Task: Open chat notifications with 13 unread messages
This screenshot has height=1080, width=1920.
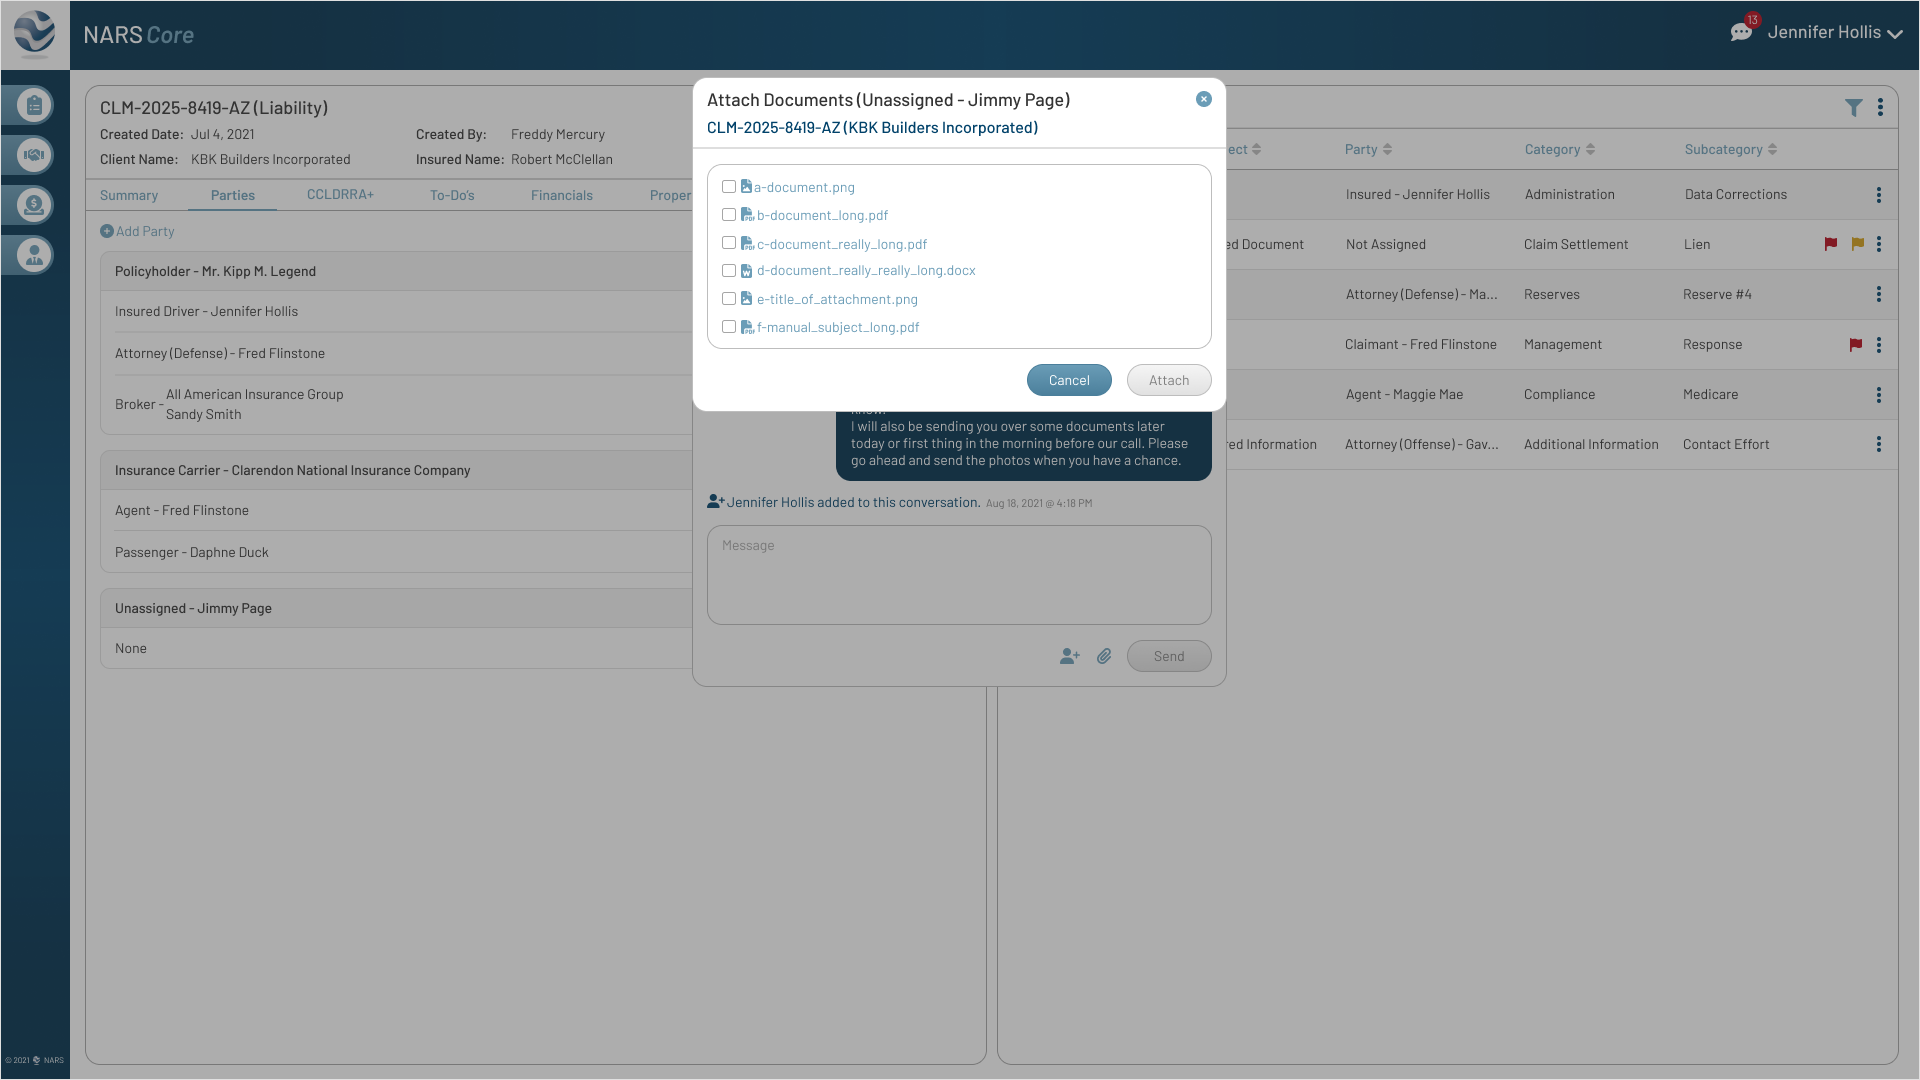Action: point(1742,30)
